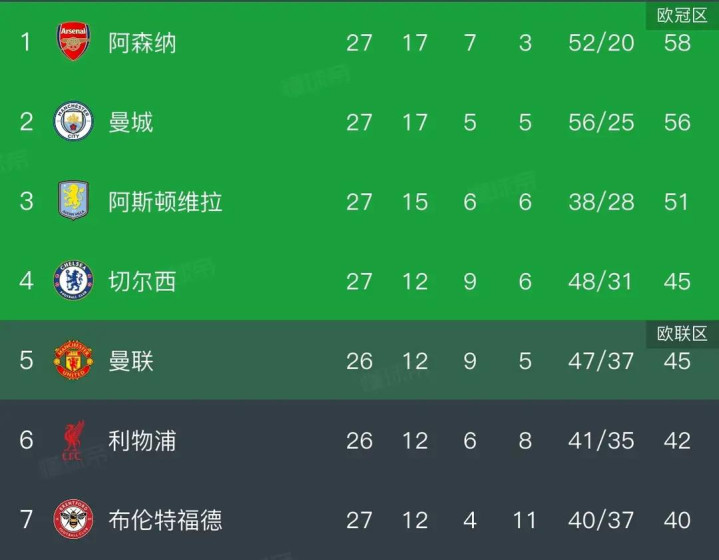Viewport: 719px width, 560px height.
Task: Click the Arsenal club crest
Action: pyautogui.click(x=73, y=43)
